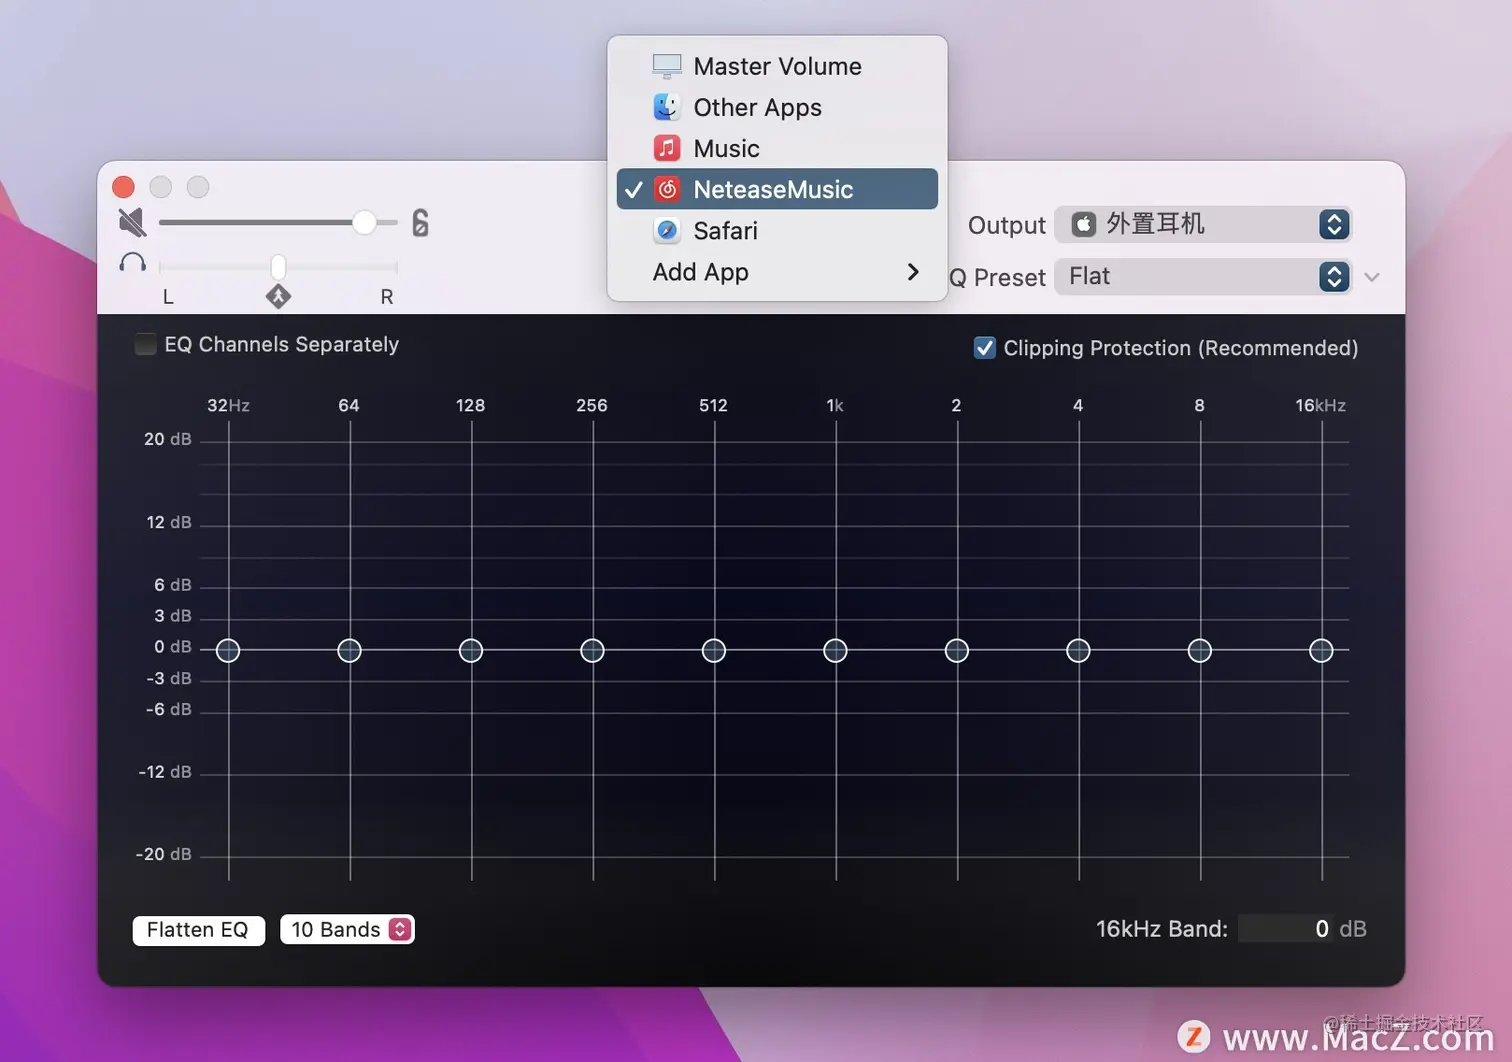1512x1062 pixels.
Task: Click the 2 kHz band handle
Action: (x=957, y=651)
